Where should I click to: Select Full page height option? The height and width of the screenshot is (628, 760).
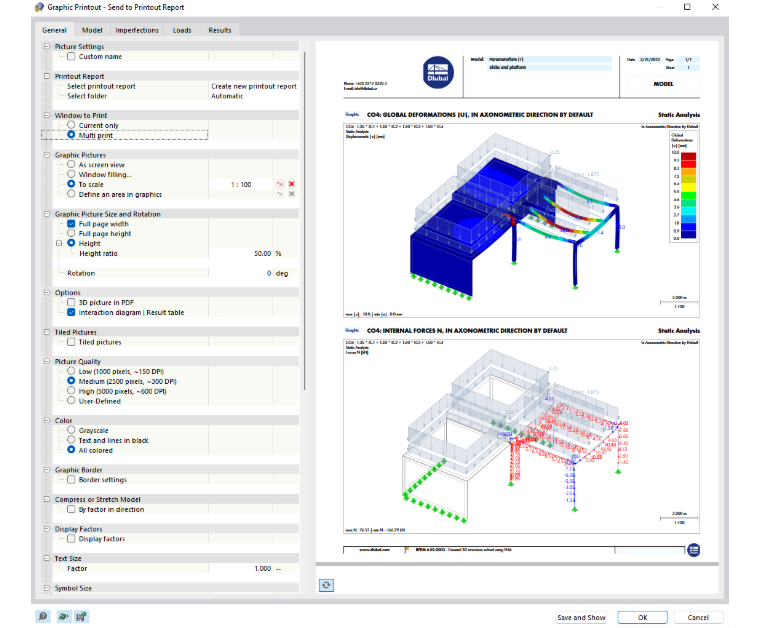pyautogui.click(x=71, y=233)
